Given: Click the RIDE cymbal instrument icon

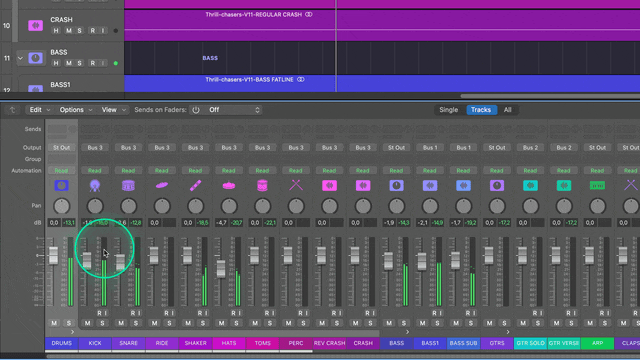Looking at the screenshot, I should pyautogui.click(x=162, y=185).
